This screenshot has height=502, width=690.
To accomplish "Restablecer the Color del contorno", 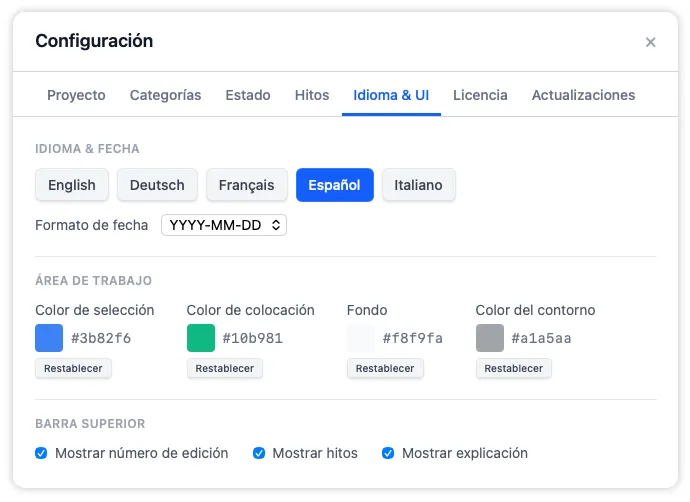I will tap(514, 368).
